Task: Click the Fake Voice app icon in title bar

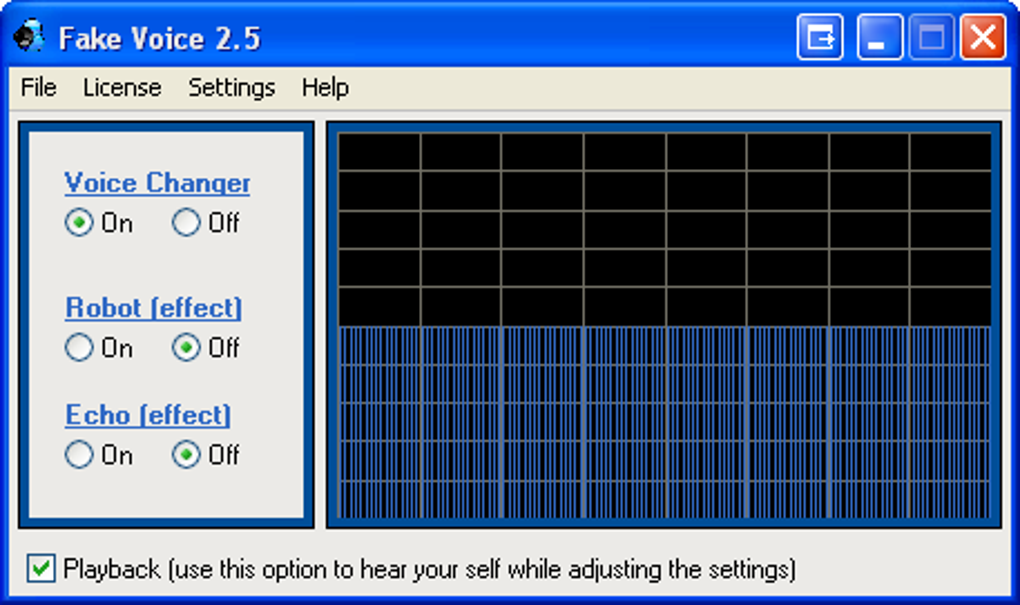Action: pyautogui.click(x=29, y=36)
